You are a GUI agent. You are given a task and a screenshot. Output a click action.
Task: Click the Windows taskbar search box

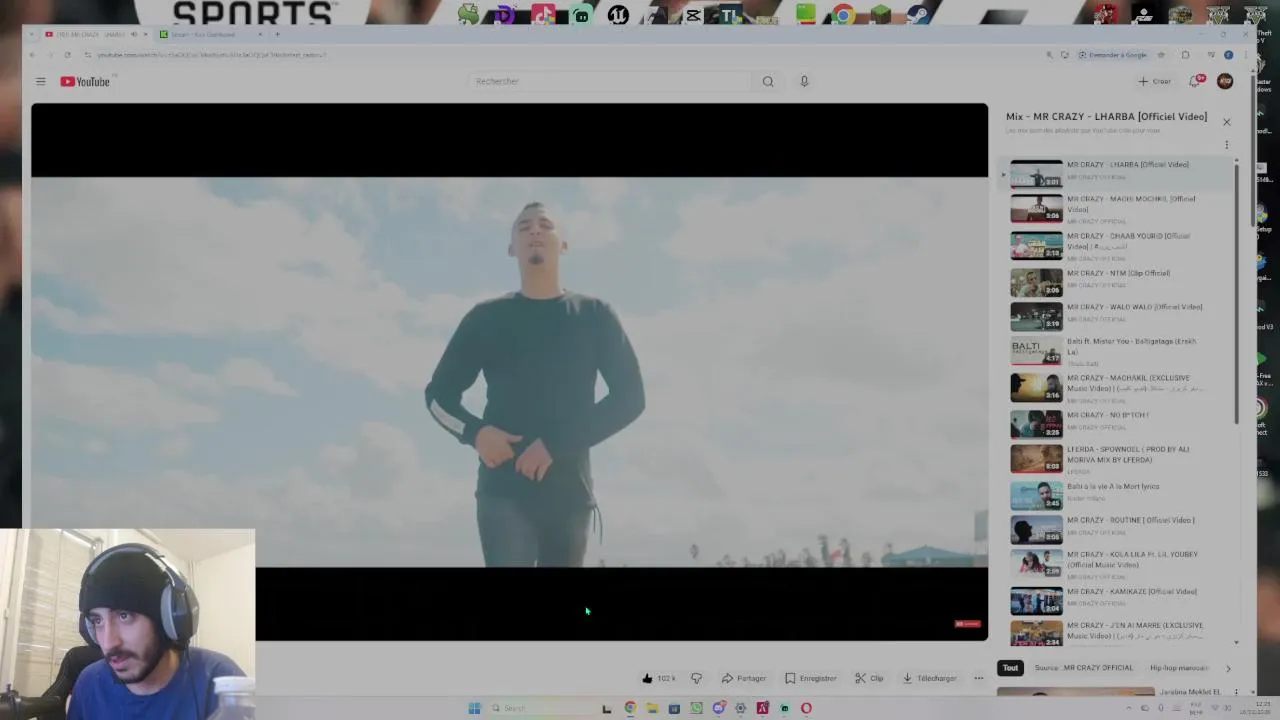coord(541,708)
